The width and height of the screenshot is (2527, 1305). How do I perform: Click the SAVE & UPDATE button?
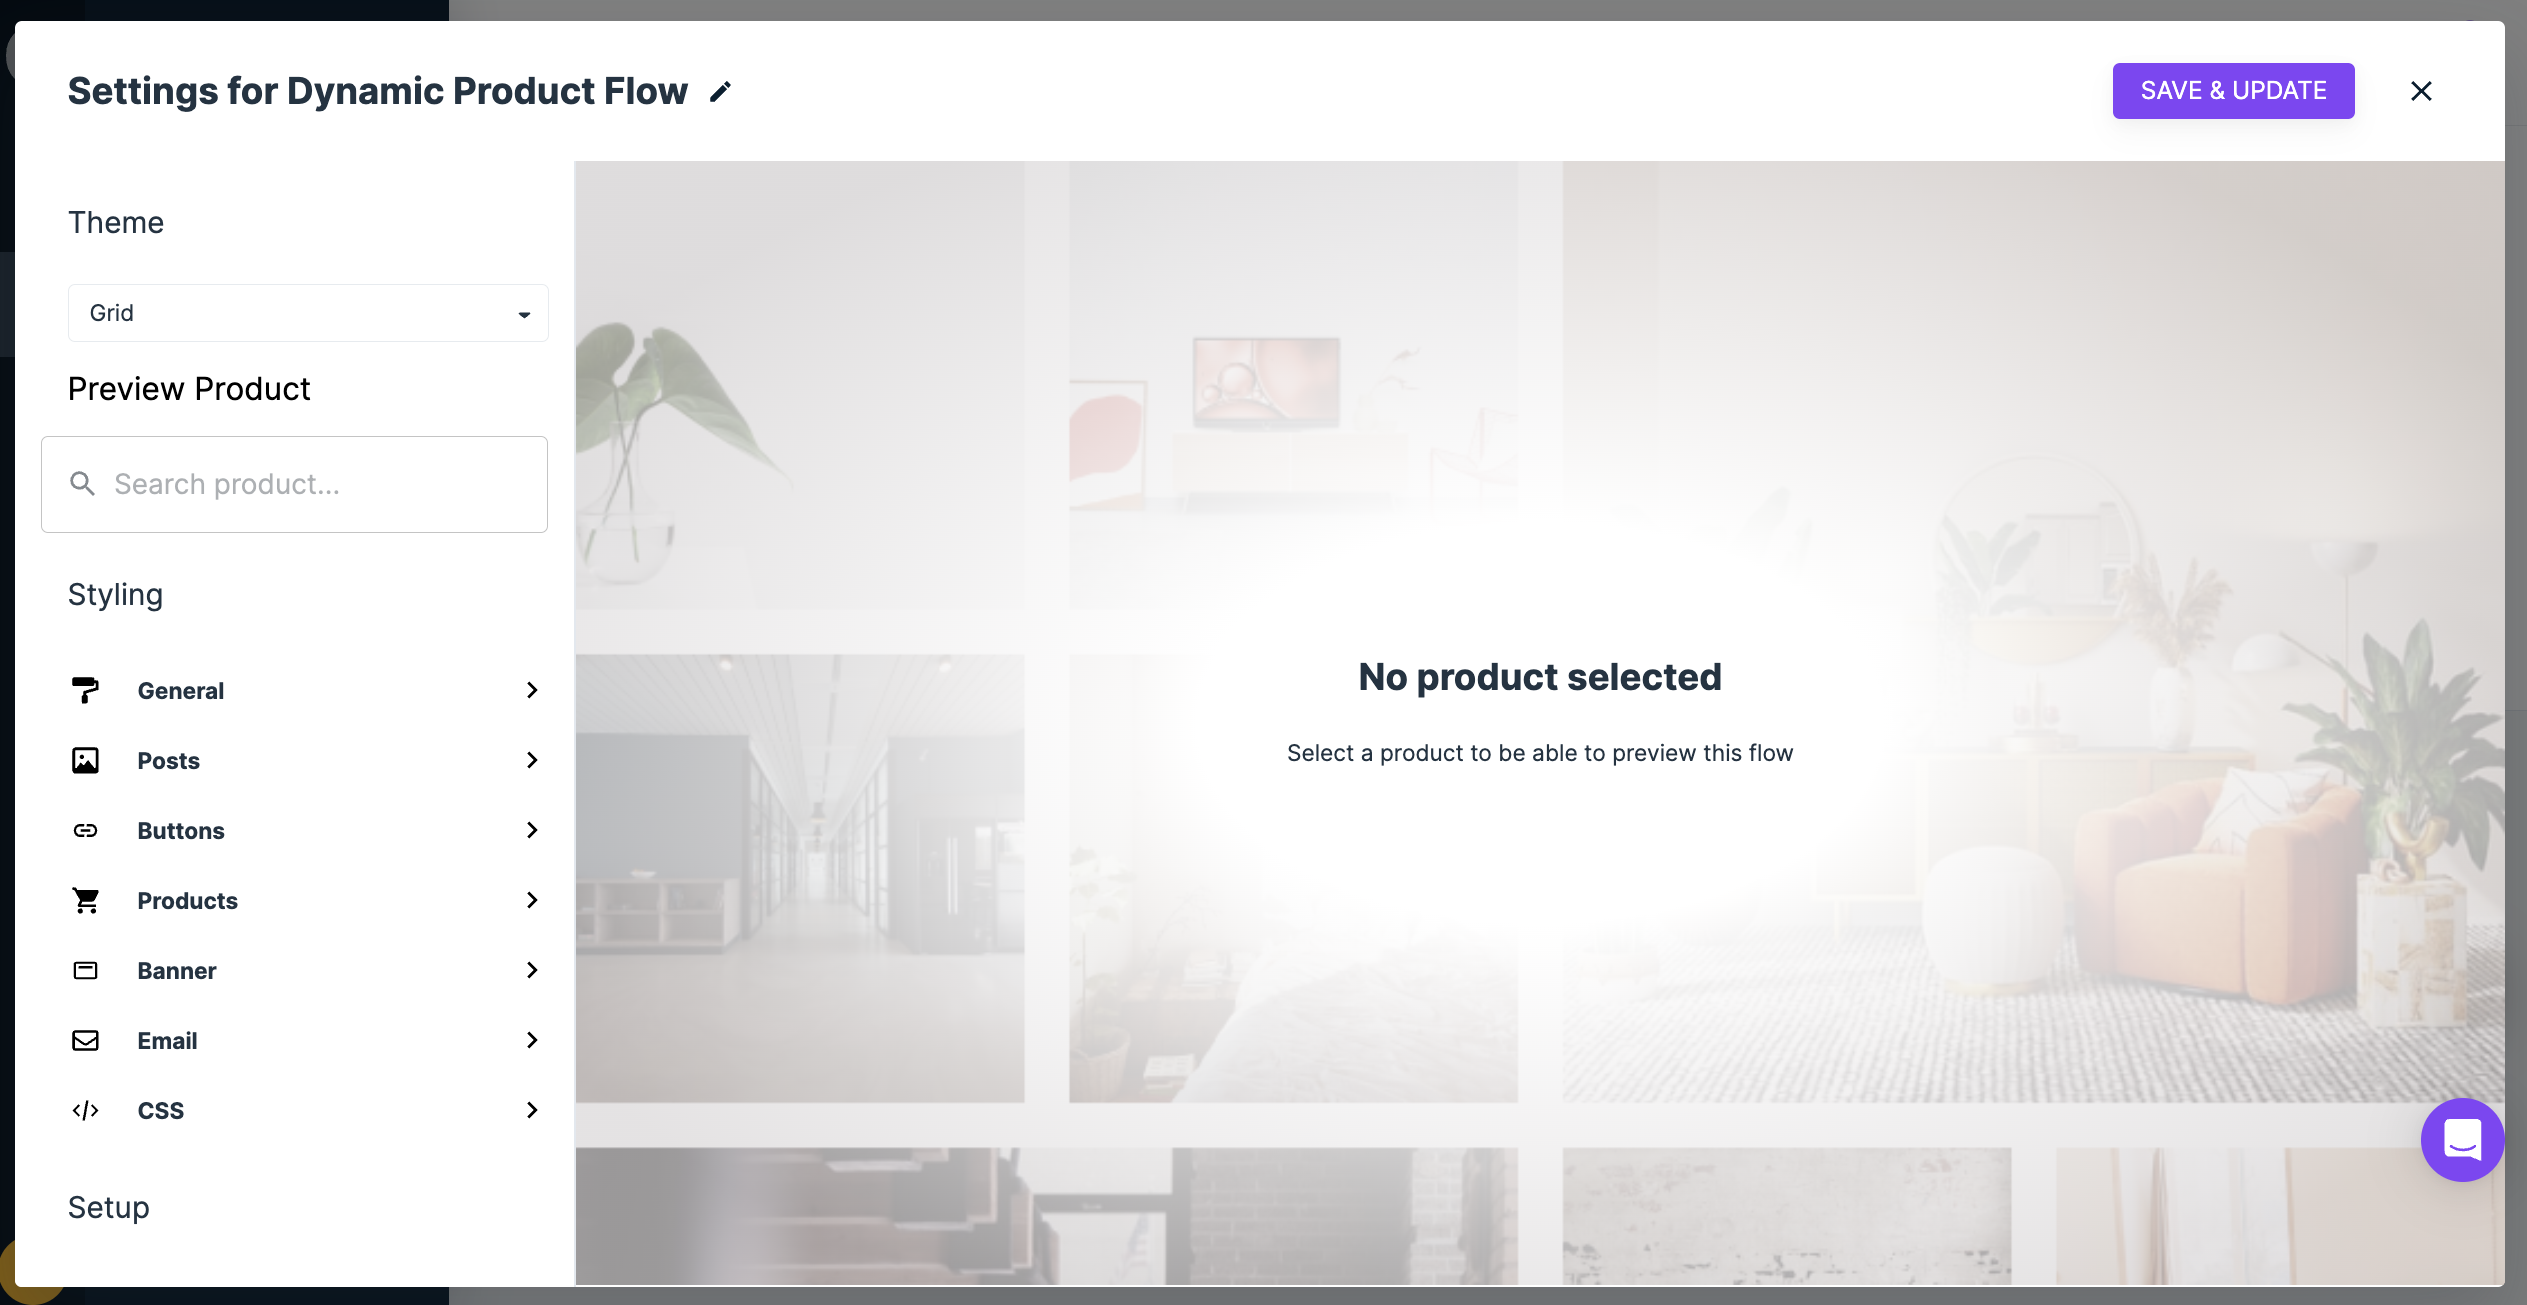coord(2233,91)
